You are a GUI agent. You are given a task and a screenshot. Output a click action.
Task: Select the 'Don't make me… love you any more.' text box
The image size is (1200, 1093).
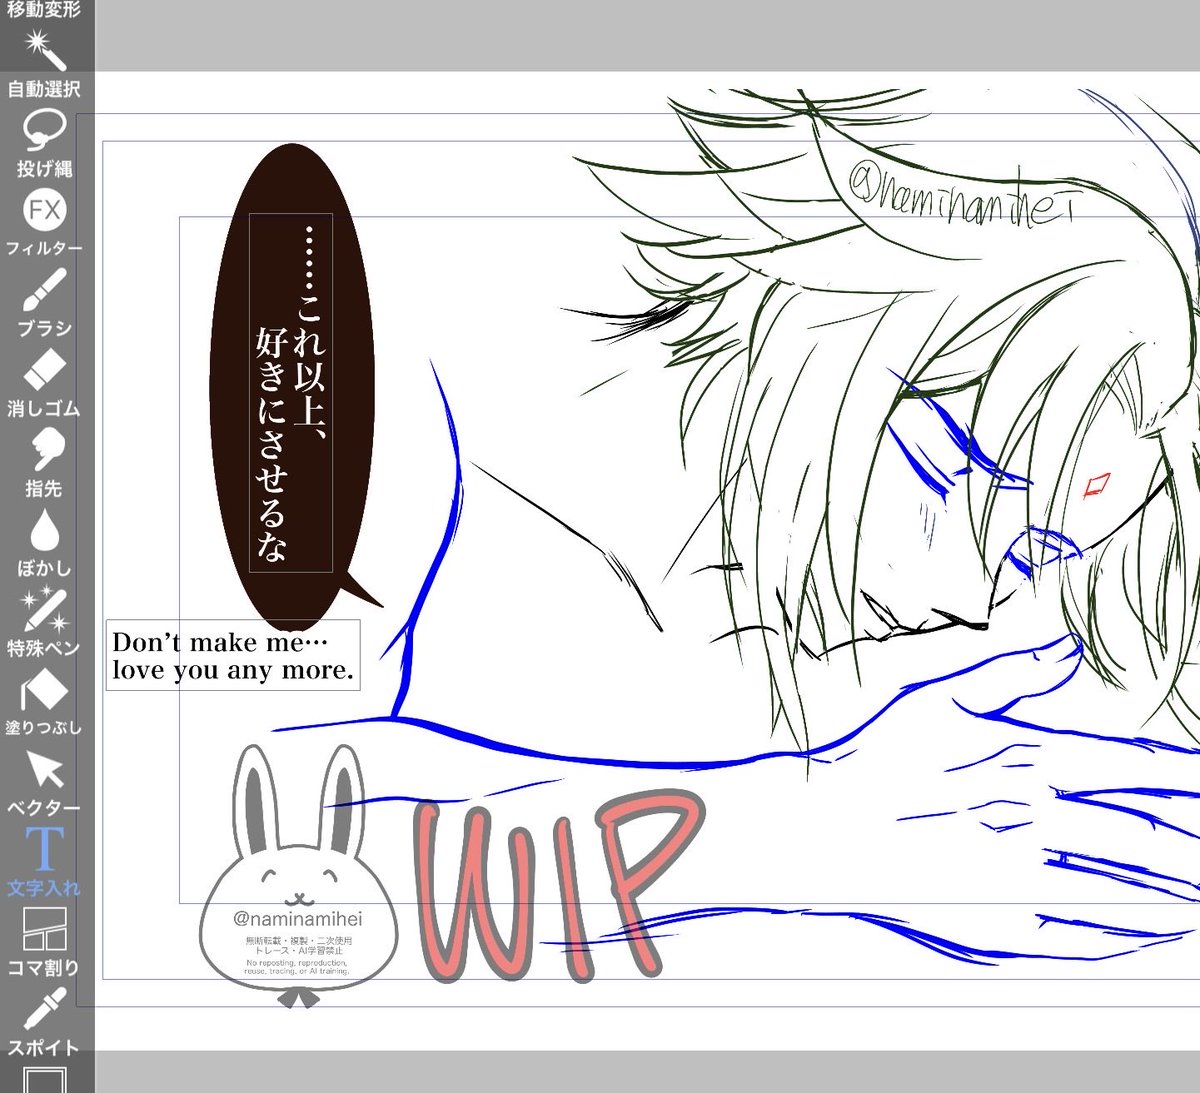click(233, 655)
